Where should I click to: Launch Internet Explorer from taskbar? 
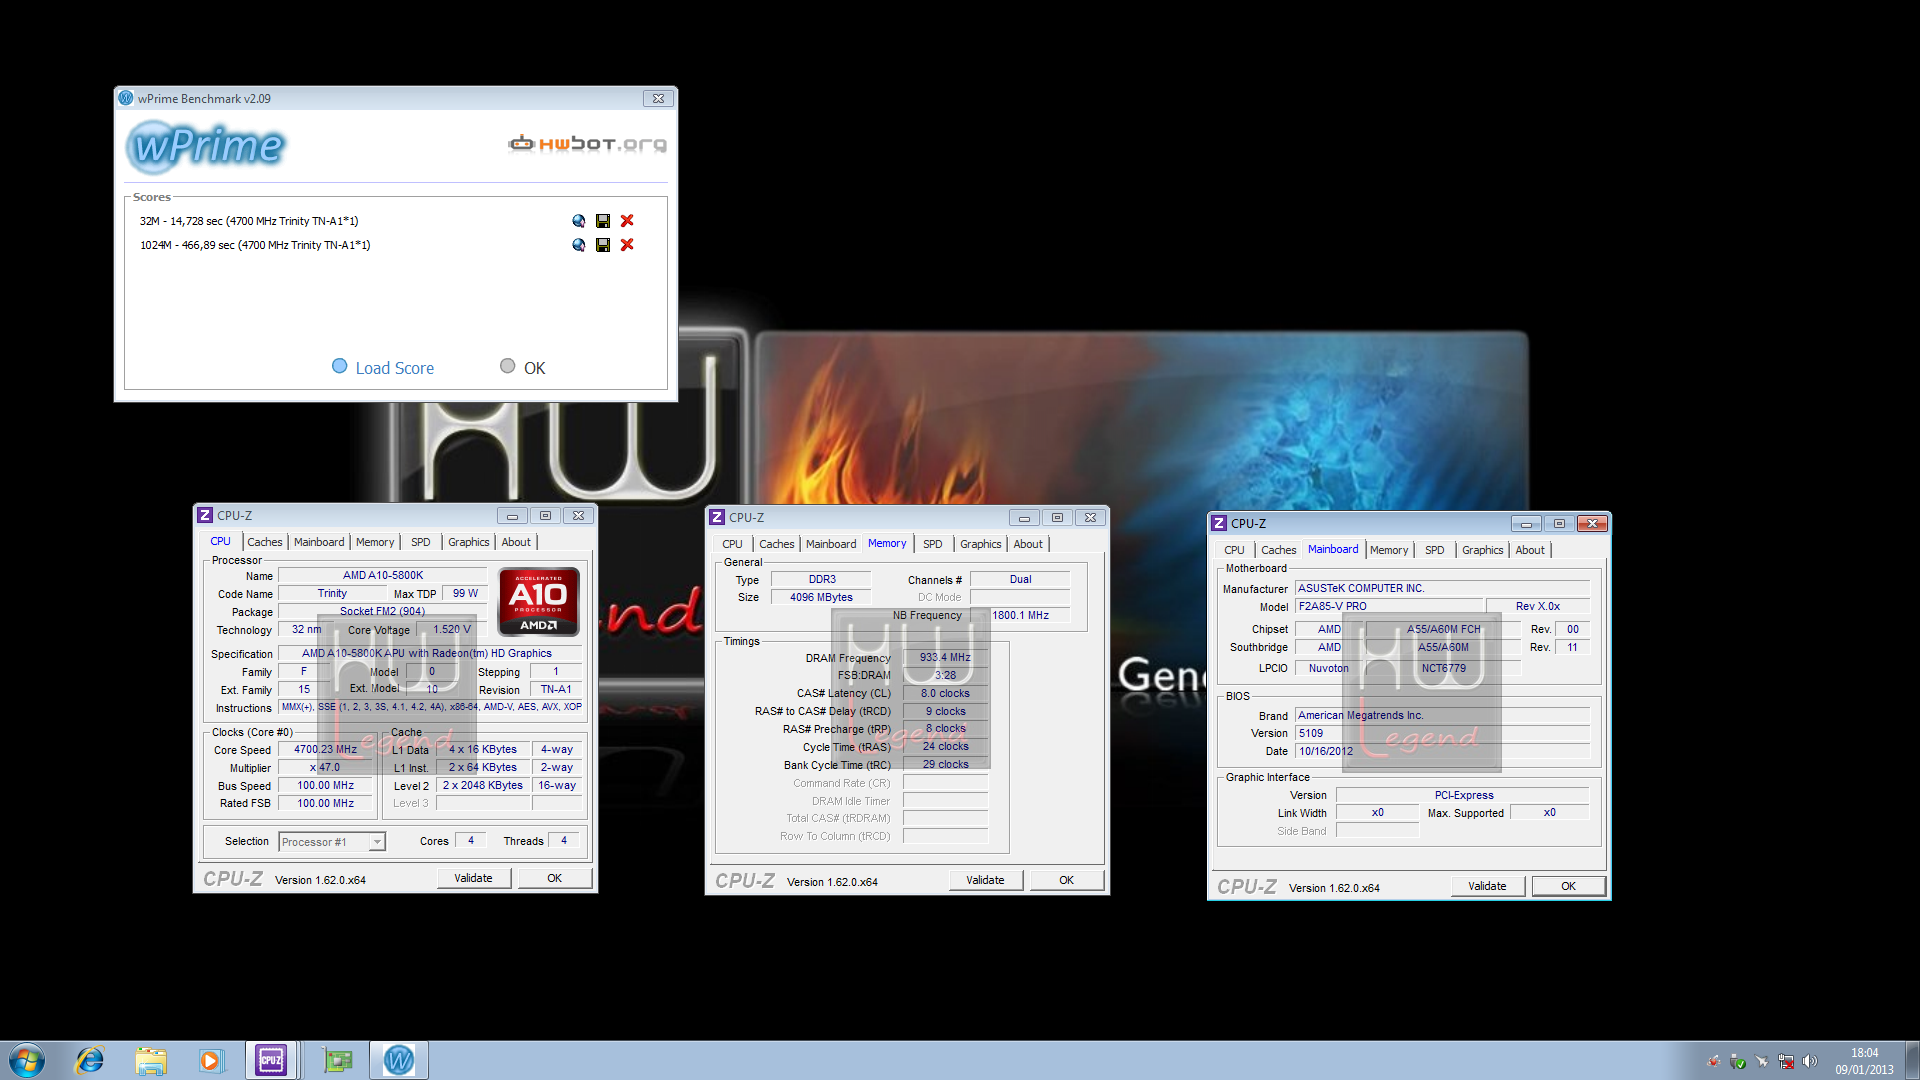(90, 1060)
